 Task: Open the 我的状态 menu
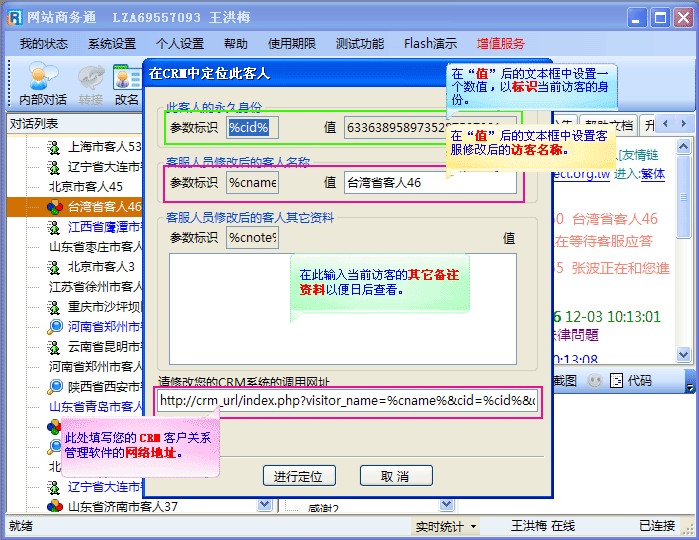tap(43, 44)
